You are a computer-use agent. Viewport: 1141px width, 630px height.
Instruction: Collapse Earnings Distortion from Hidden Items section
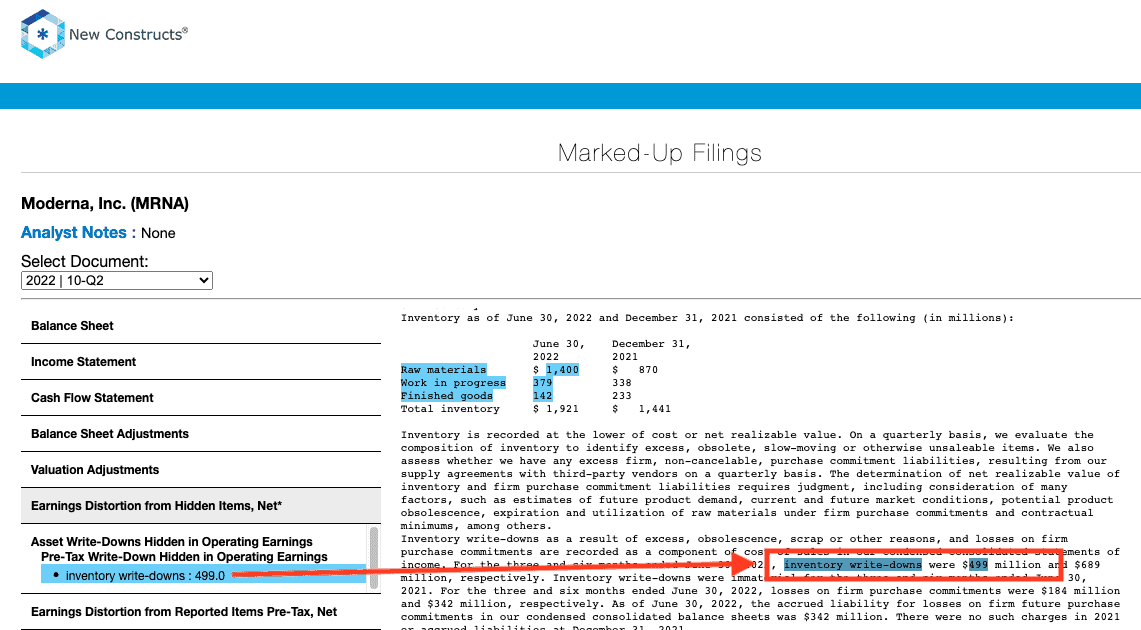click(201, 506)
